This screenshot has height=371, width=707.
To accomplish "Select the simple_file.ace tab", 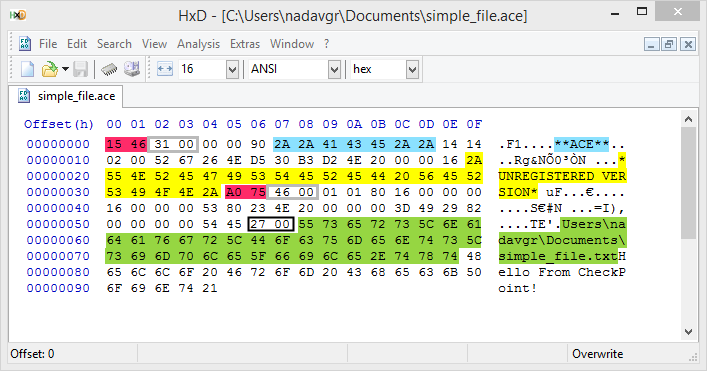I will click(66, 96).
